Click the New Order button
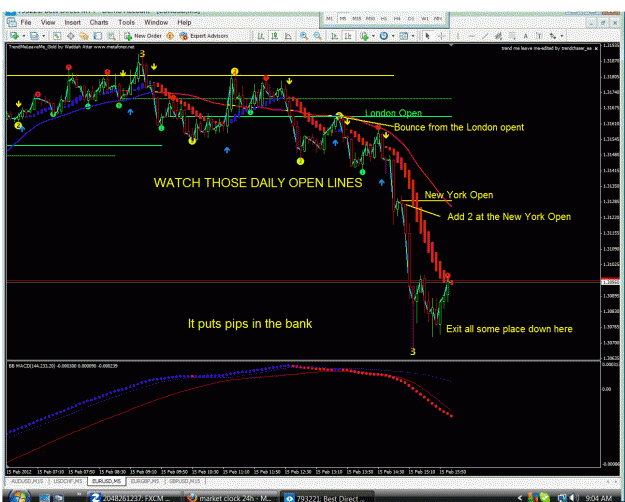This screenshot has width=625, height=502. (x=143, y=36)
